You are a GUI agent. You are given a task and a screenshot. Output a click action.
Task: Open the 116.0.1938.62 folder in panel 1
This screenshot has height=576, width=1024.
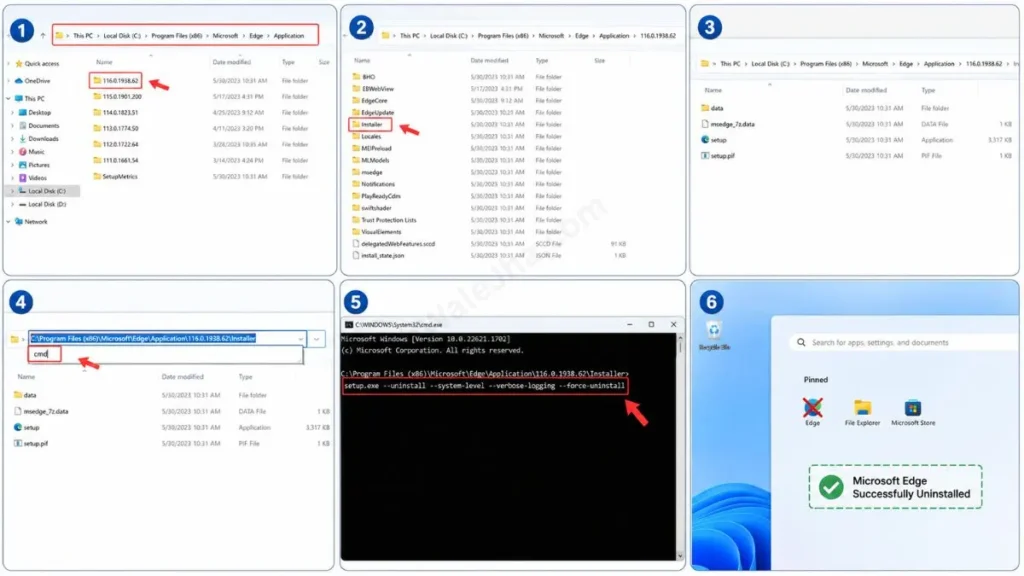[116, 80]
